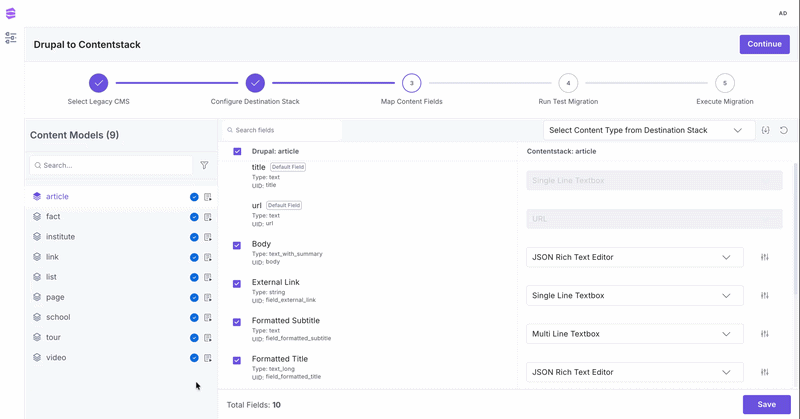This screenshot has height=419, width=800.
Task: Uncheck the Formatted Subtitle checkbox
Action: pyautogui.click(x=237, y=322)
